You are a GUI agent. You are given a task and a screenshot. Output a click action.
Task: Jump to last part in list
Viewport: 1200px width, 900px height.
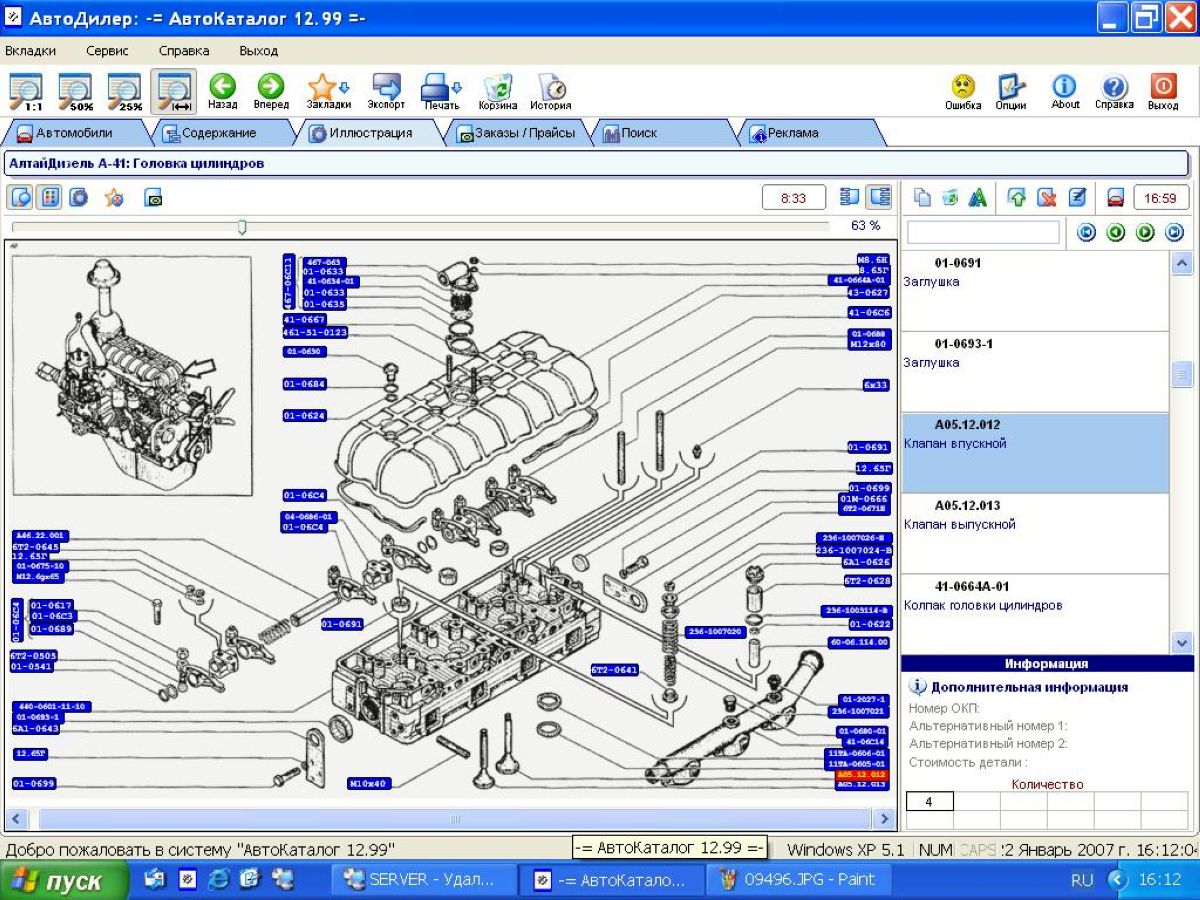(1175, 233)
